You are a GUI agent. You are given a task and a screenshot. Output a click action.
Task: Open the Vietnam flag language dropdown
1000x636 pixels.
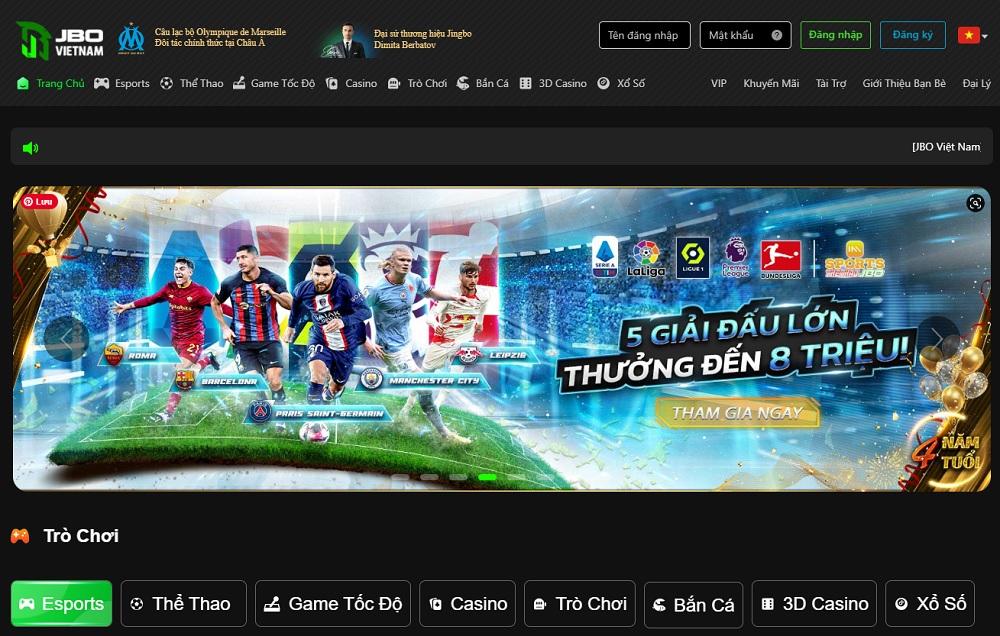968,34
